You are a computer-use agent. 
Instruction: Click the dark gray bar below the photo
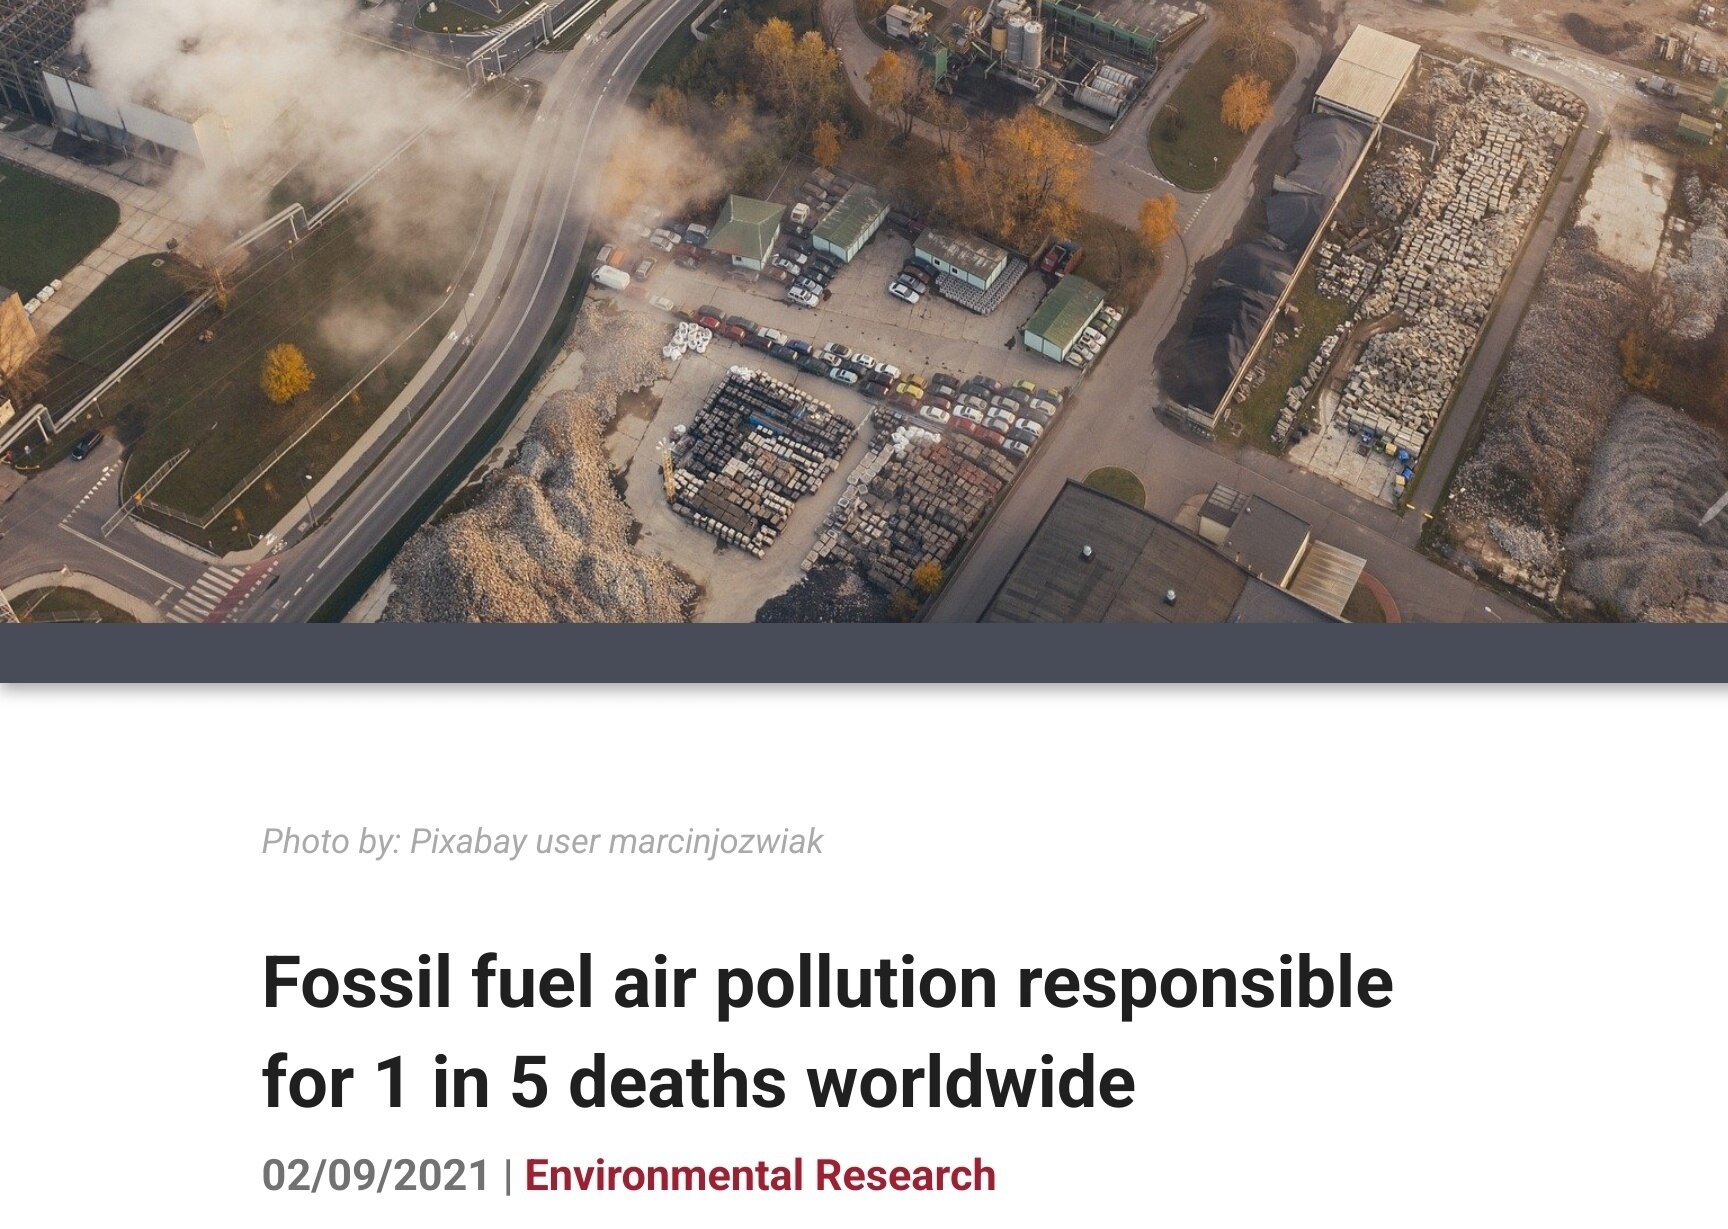(x=864, y=653)
